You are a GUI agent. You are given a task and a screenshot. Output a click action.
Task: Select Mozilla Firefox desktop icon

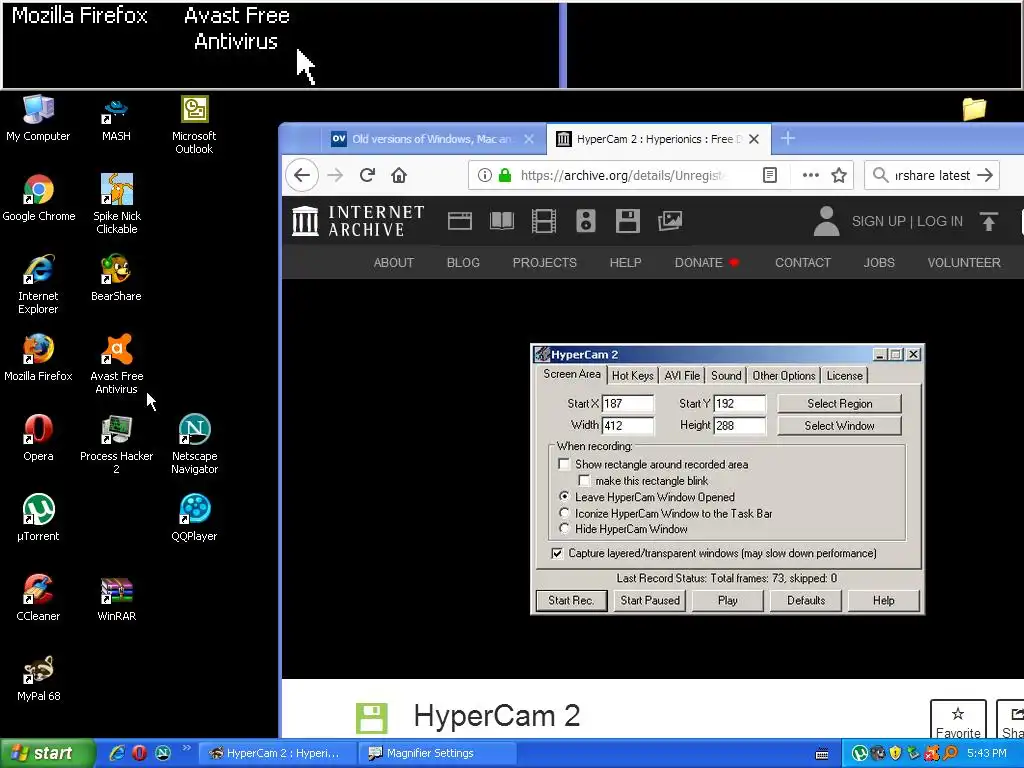38,358
